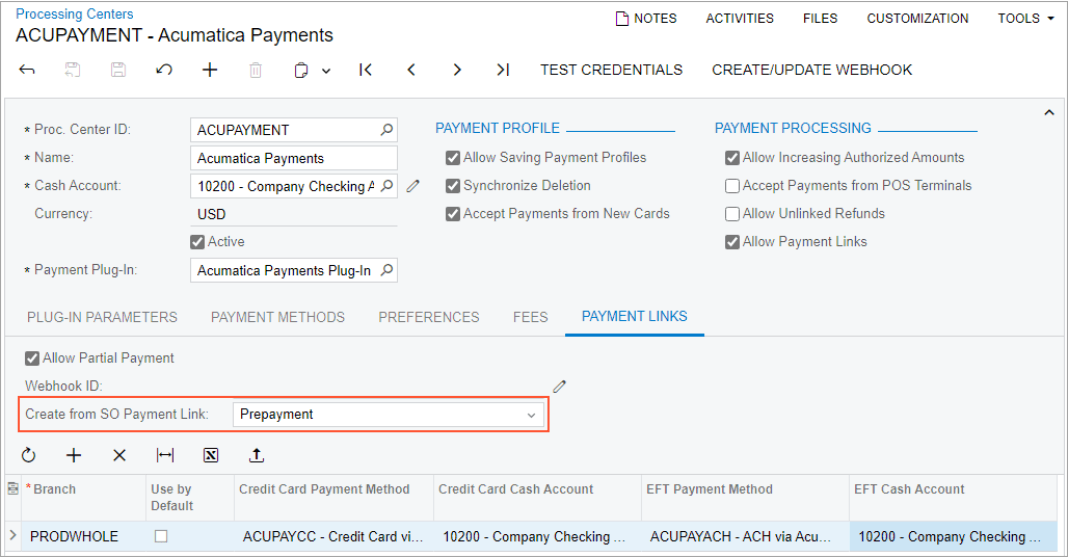
Task: Open Files in the header
Action: point(820,18)
